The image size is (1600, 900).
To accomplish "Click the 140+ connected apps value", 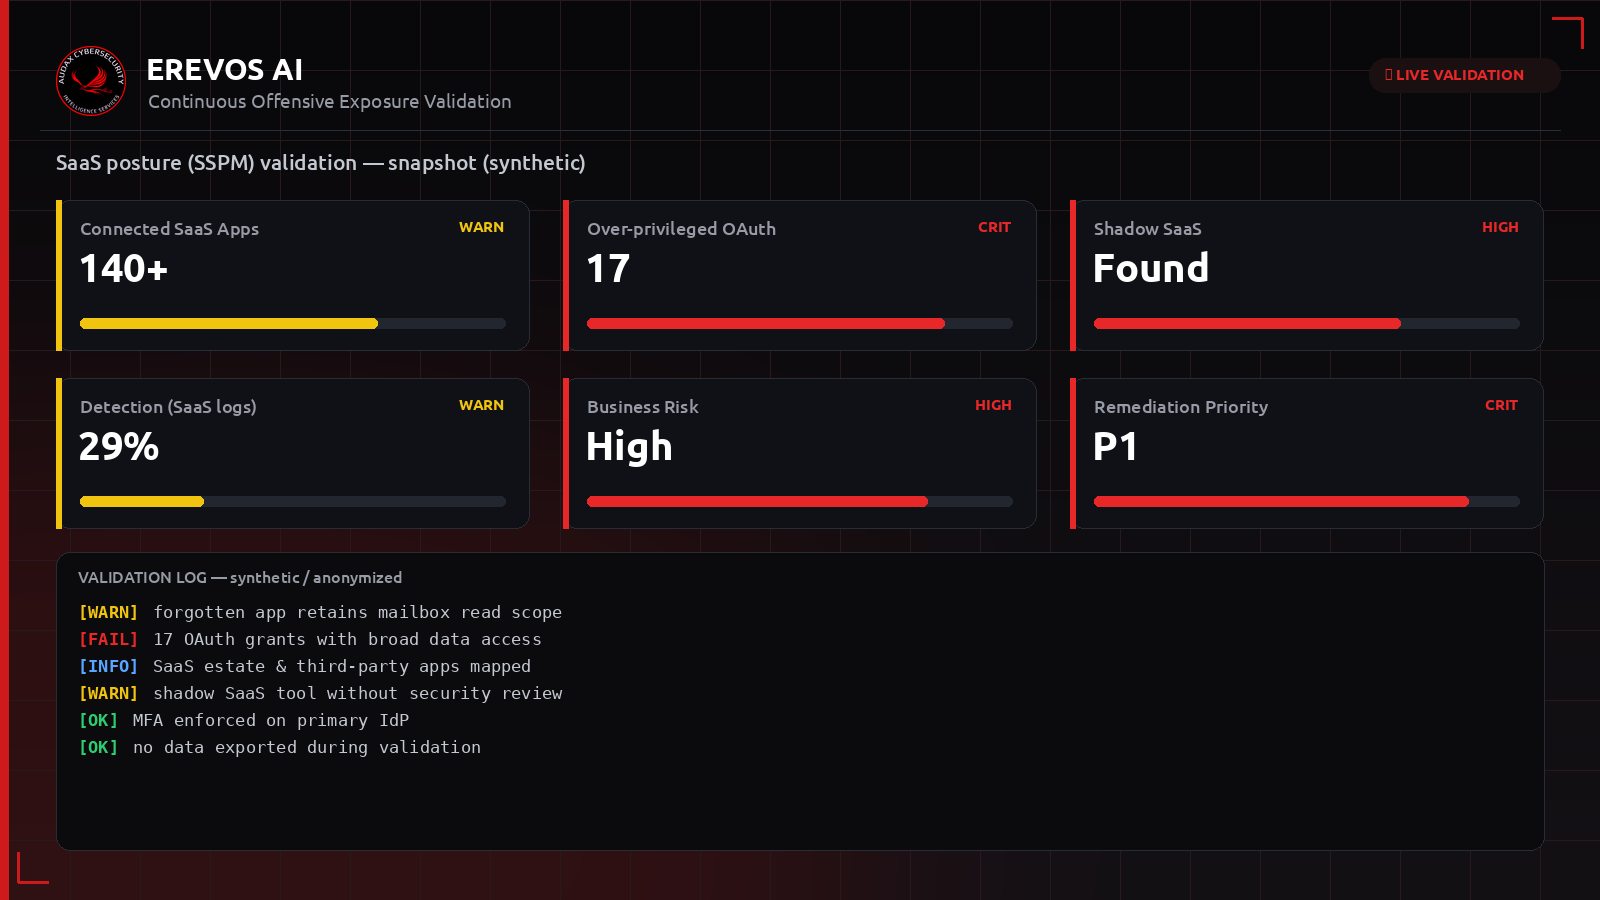I will pyautogui.click(x=124, y=269).
